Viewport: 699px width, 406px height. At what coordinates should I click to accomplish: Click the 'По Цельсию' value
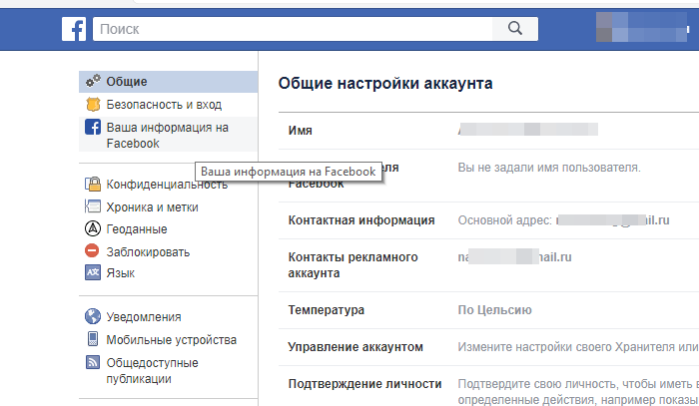[495, 310]
